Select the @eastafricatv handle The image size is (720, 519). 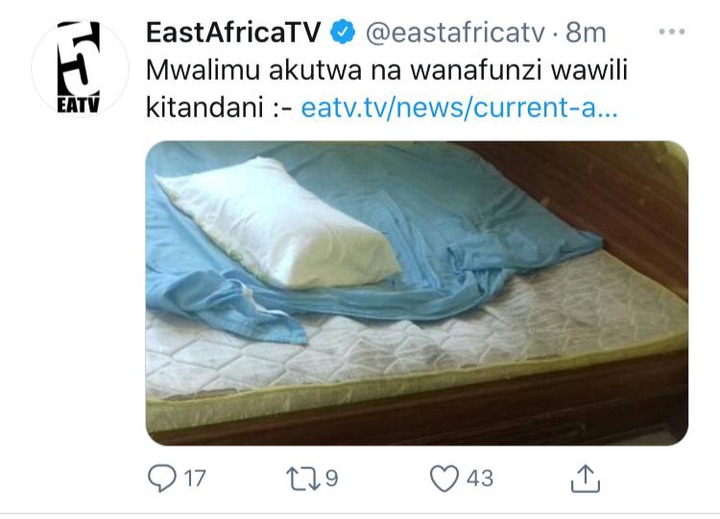455,33
